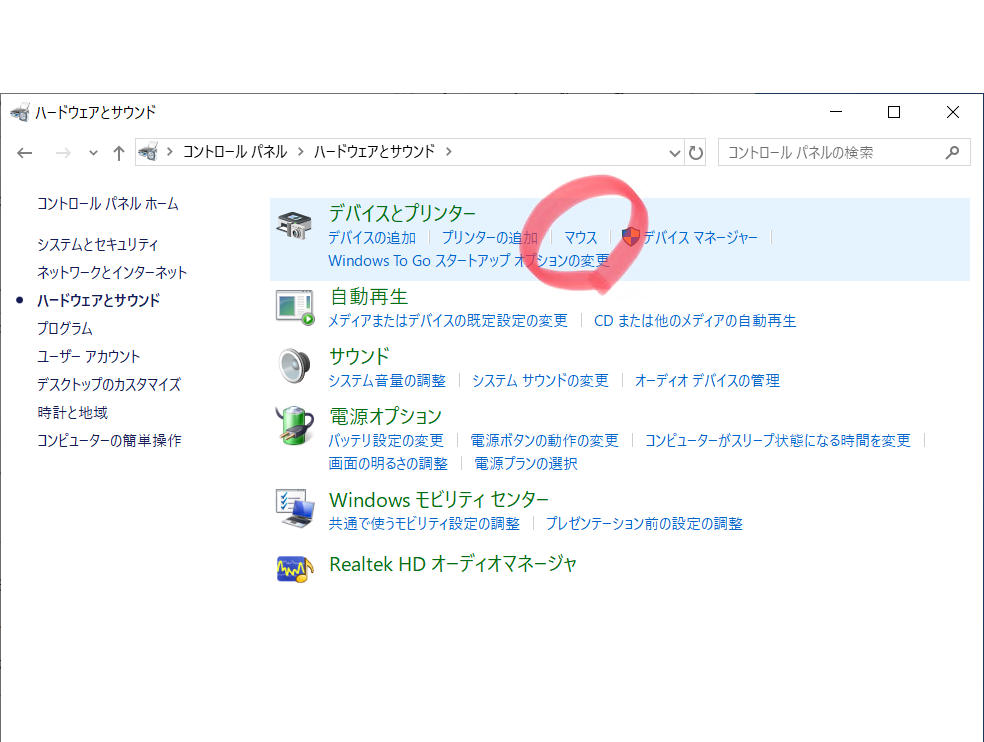This screenshot has height=742, width=984.
Task: Click the AutoPlay (自動再生) category icon
Action: [x=295, y=306]
